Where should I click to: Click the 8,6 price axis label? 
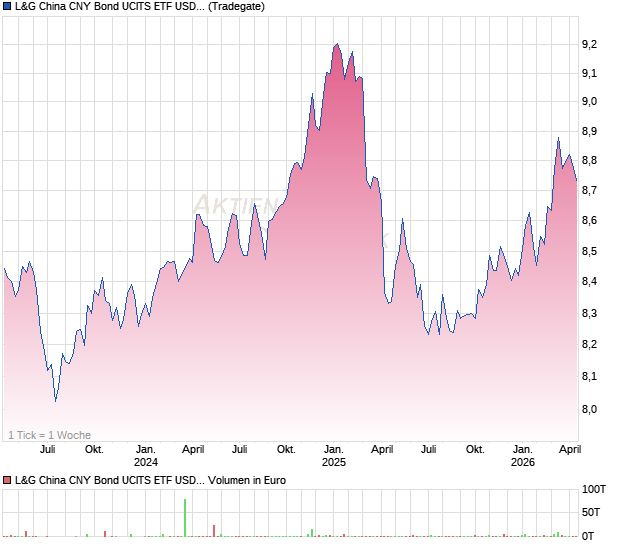(589, 221)
